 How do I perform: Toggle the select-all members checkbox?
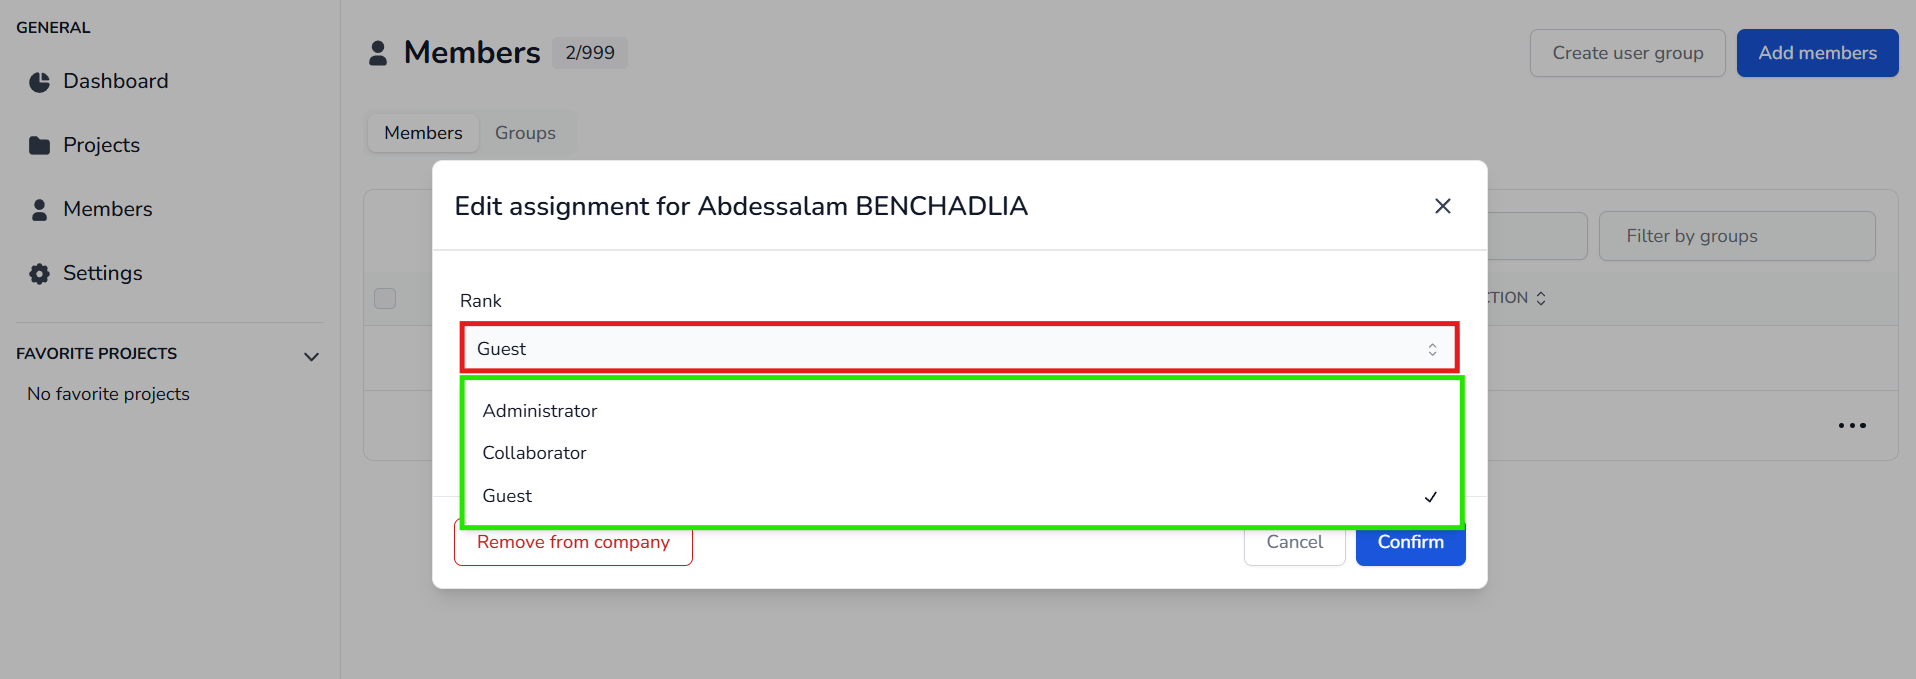coord(385,298)
